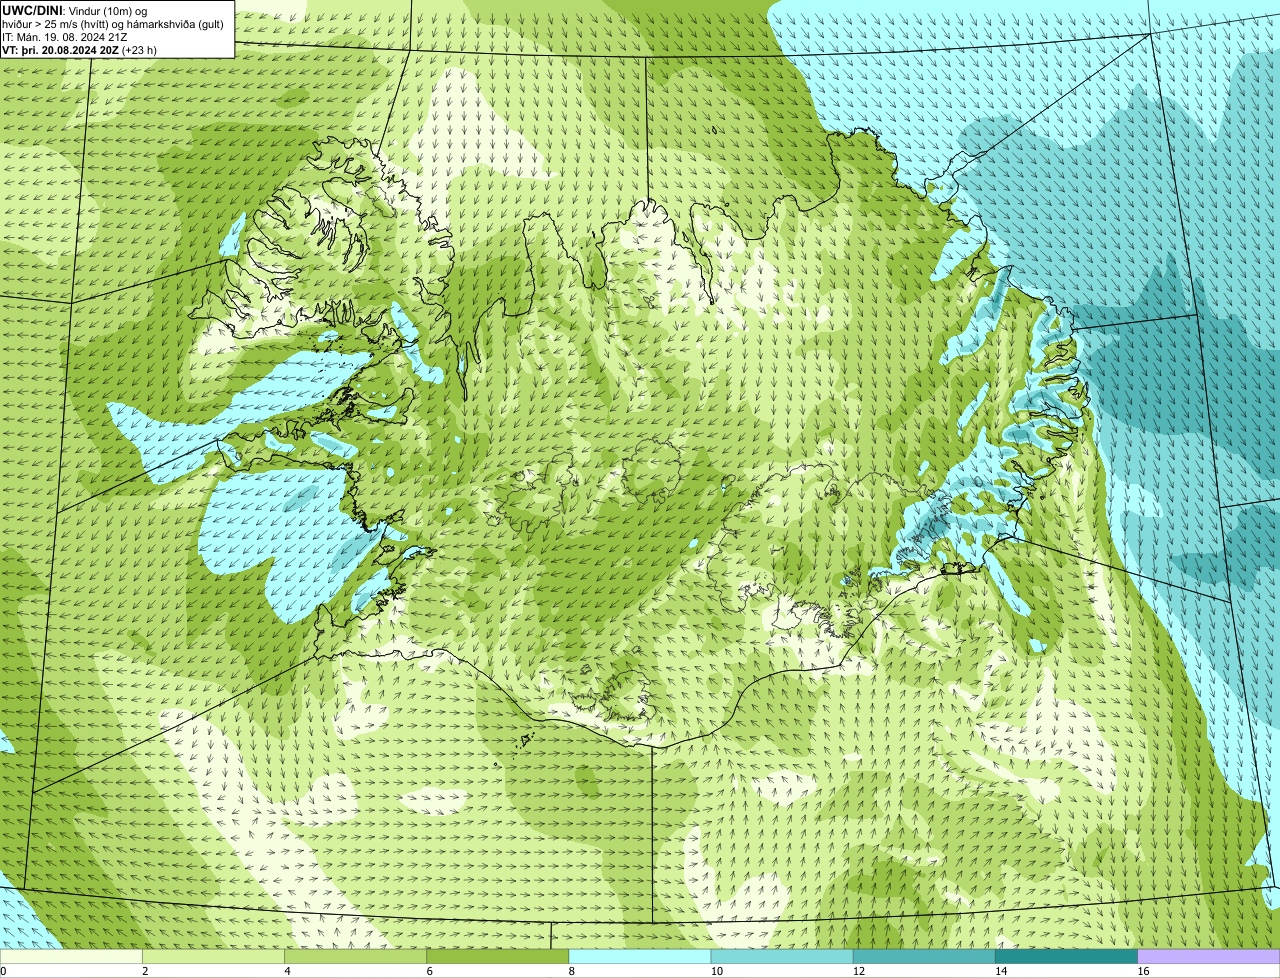
Task: Click the '14' label on the color scale
Action: [1001, 971]
